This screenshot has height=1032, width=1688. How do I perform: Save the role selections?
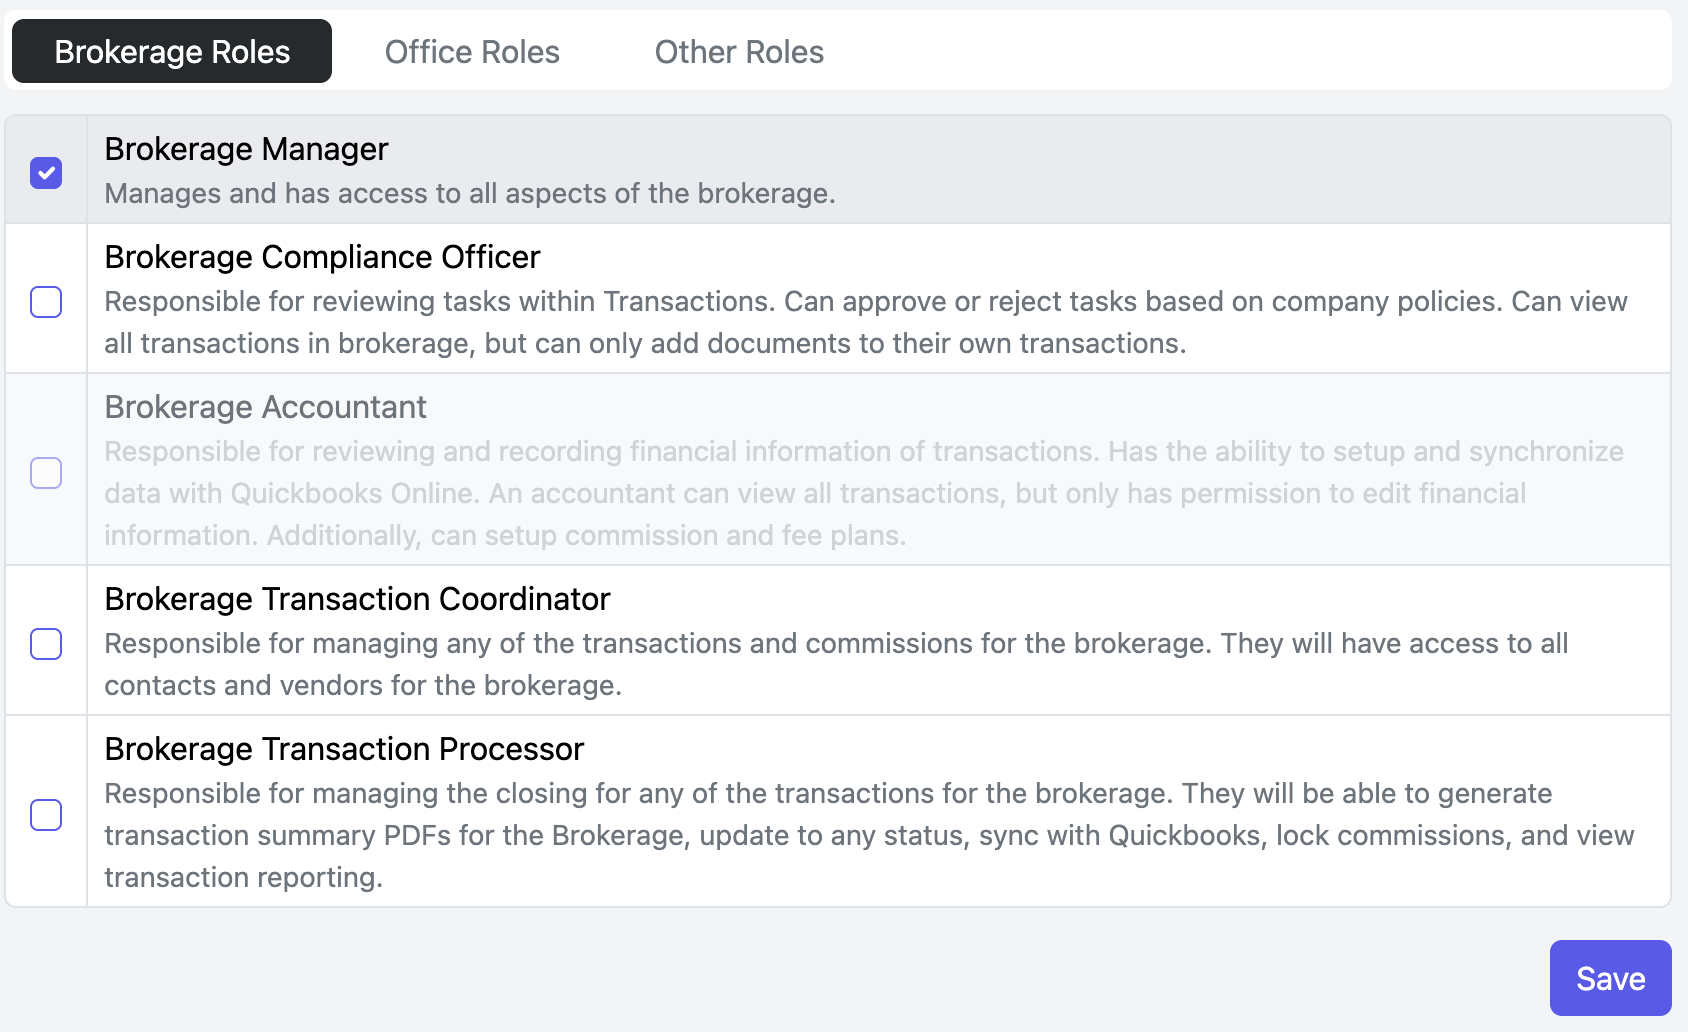click(1610, 978)
